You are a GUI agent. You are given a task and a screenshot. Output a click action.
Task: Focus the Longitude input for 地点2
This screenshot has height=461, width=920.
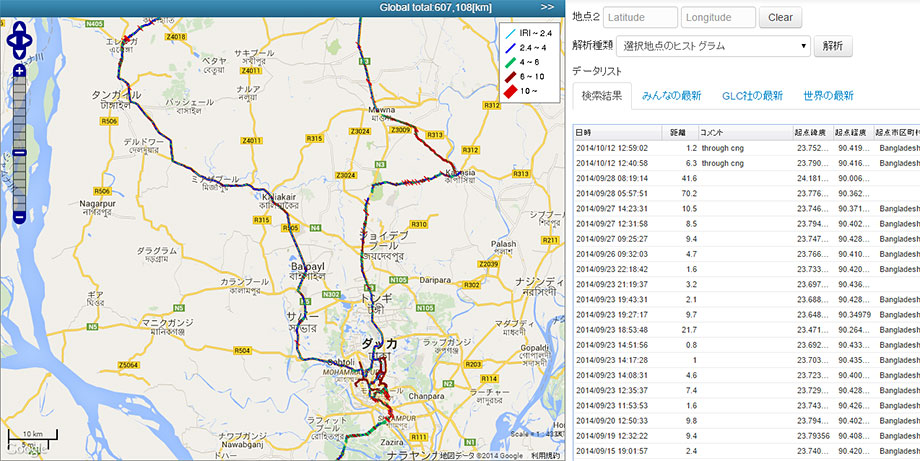[718, 17]
